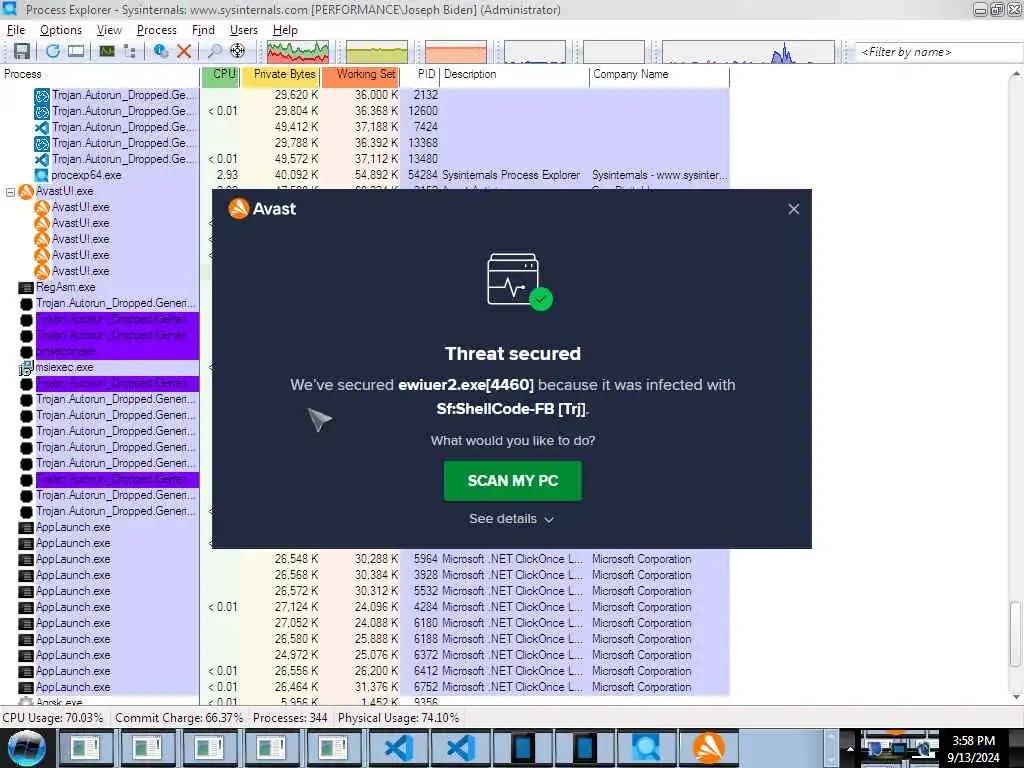Sort by the PID column header

click(420, 74)
